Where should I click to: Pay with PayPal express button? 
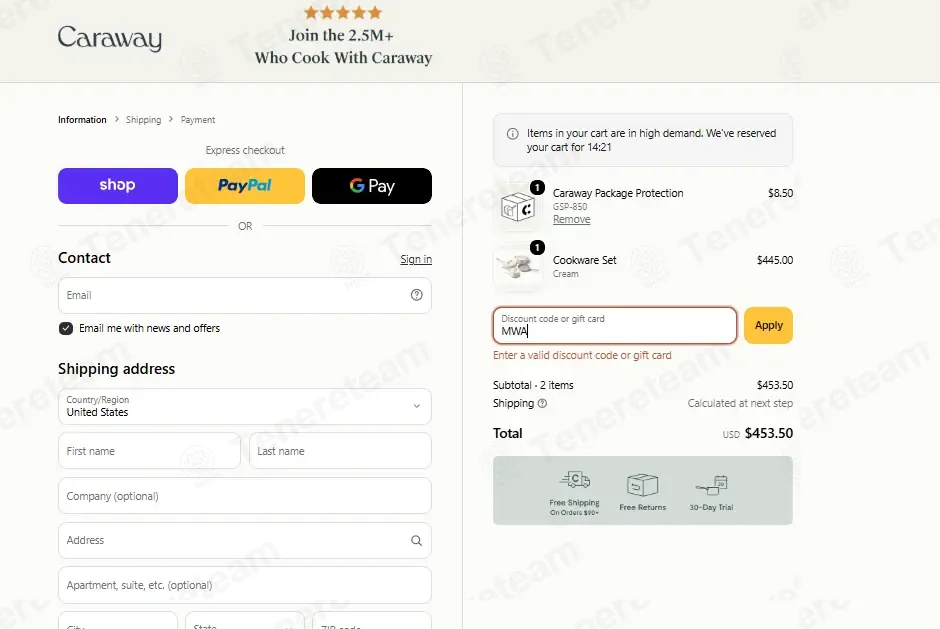245,186
